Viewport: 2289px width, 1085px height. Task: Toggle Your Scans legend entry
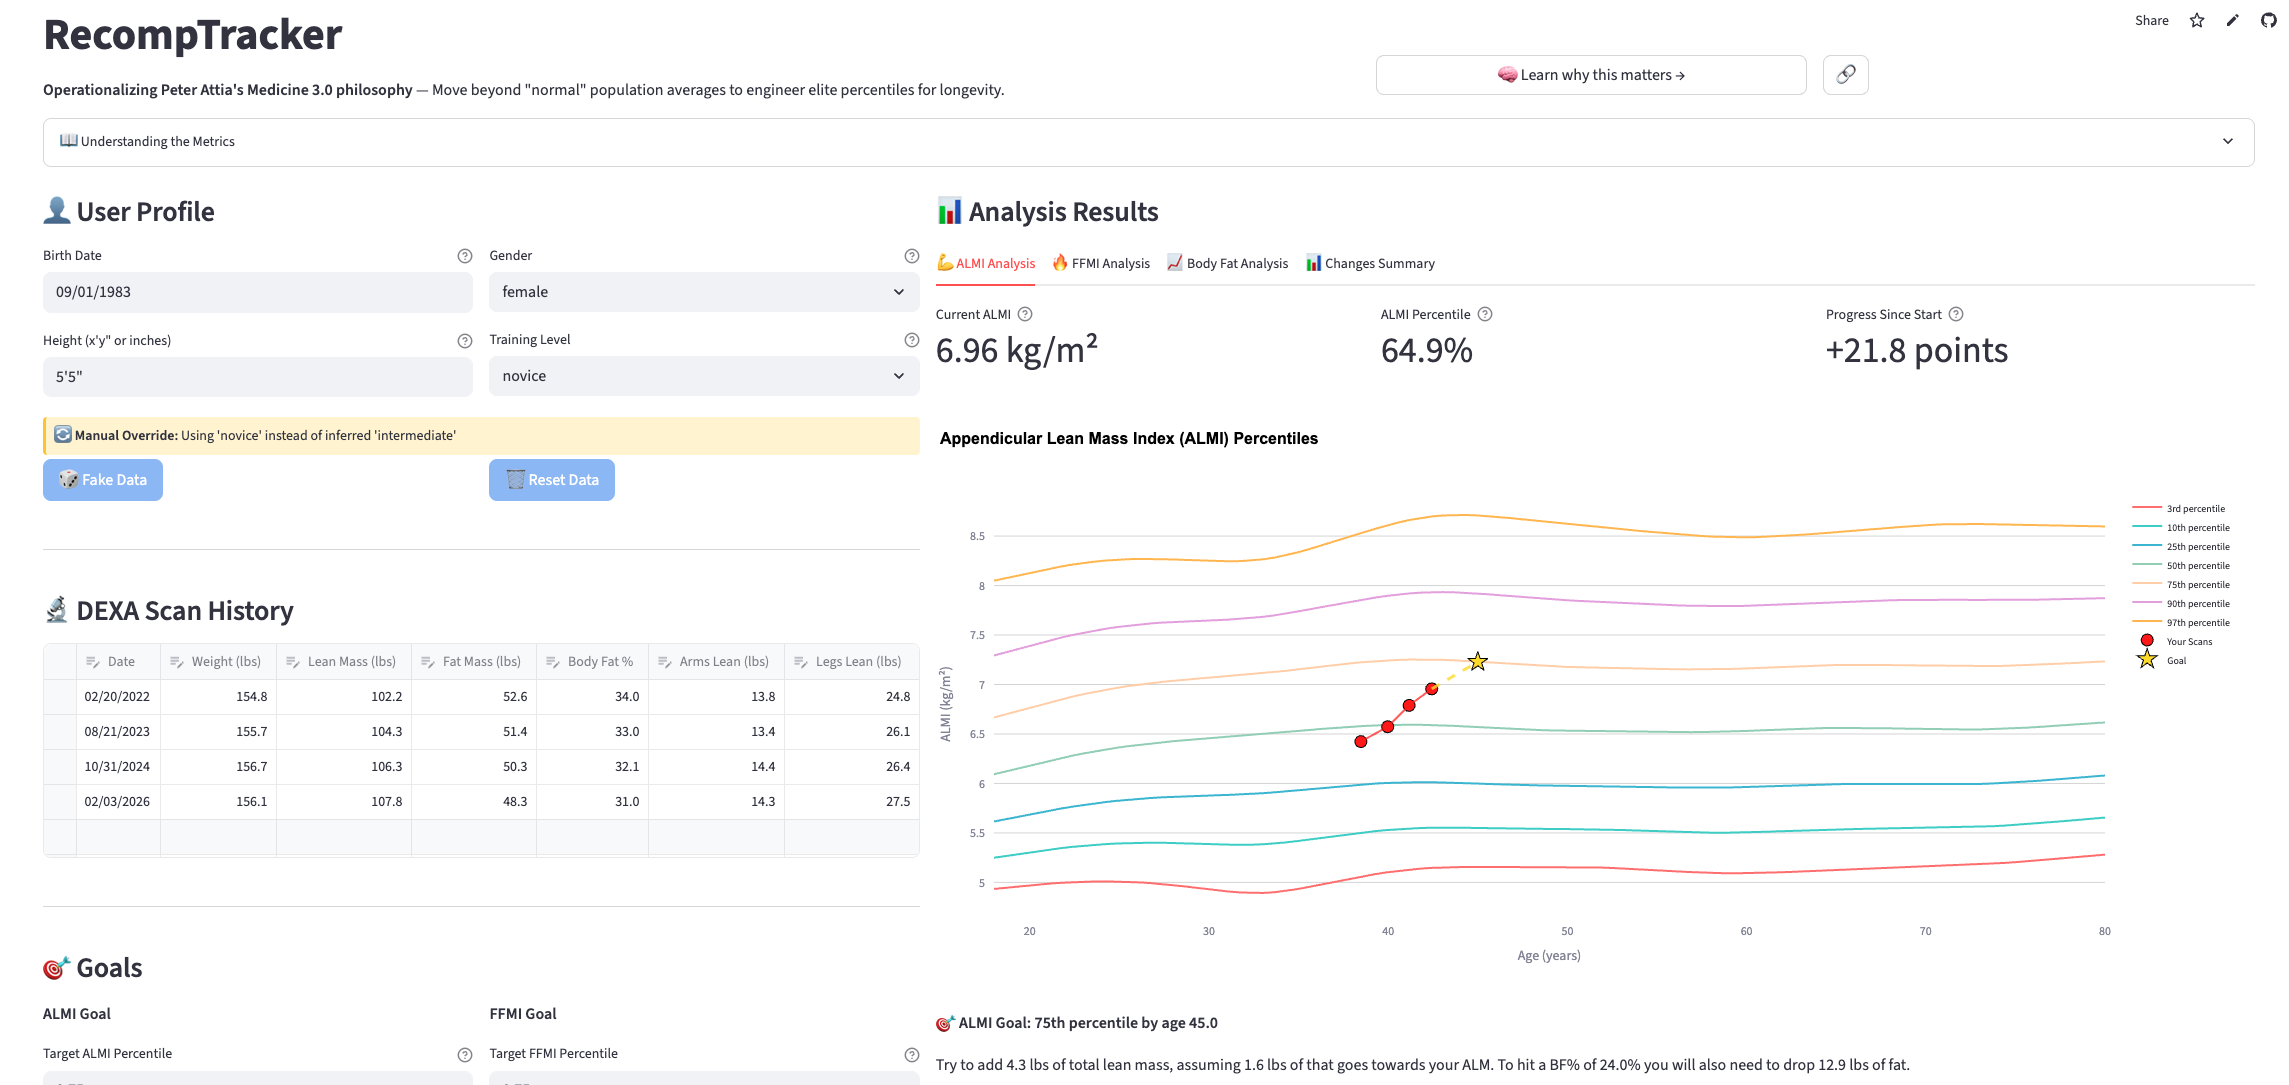click(x=2188, y=642)
